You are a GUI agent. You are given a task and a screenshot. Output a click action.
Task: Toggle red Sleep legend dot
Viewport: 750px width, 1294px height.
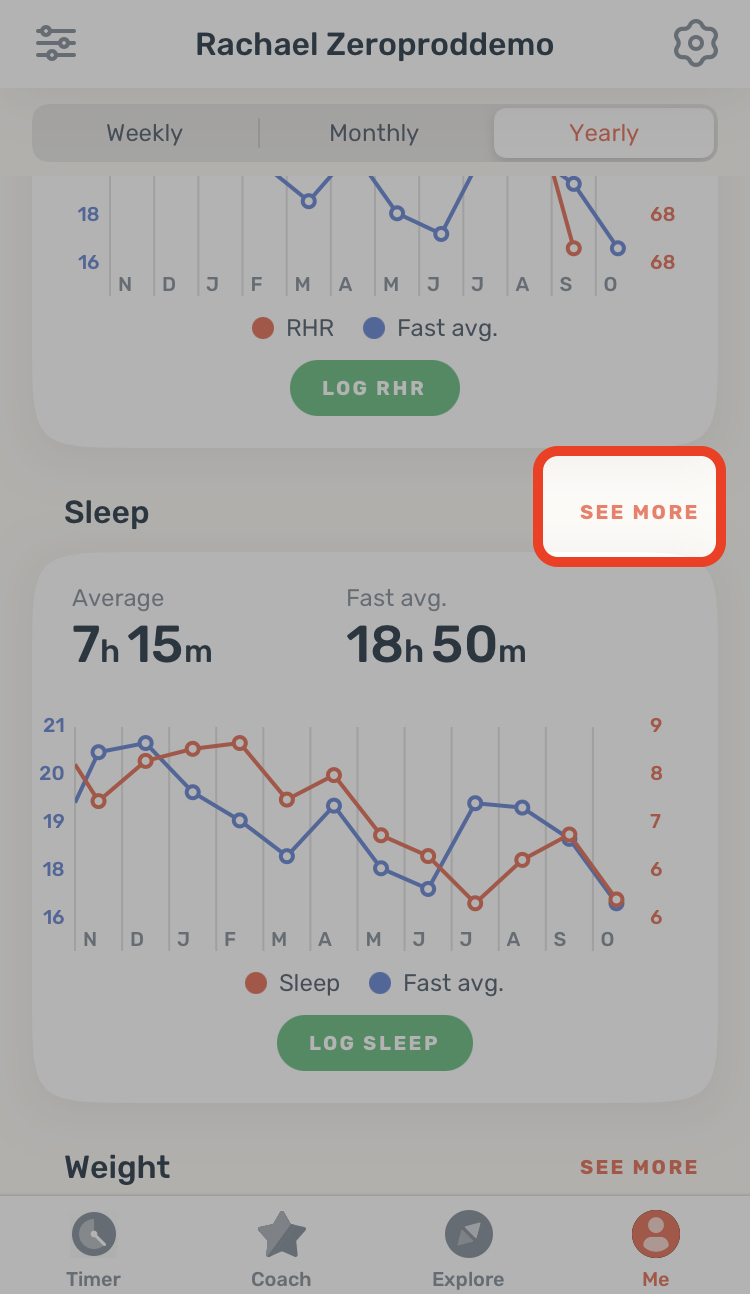click(256, 984)
